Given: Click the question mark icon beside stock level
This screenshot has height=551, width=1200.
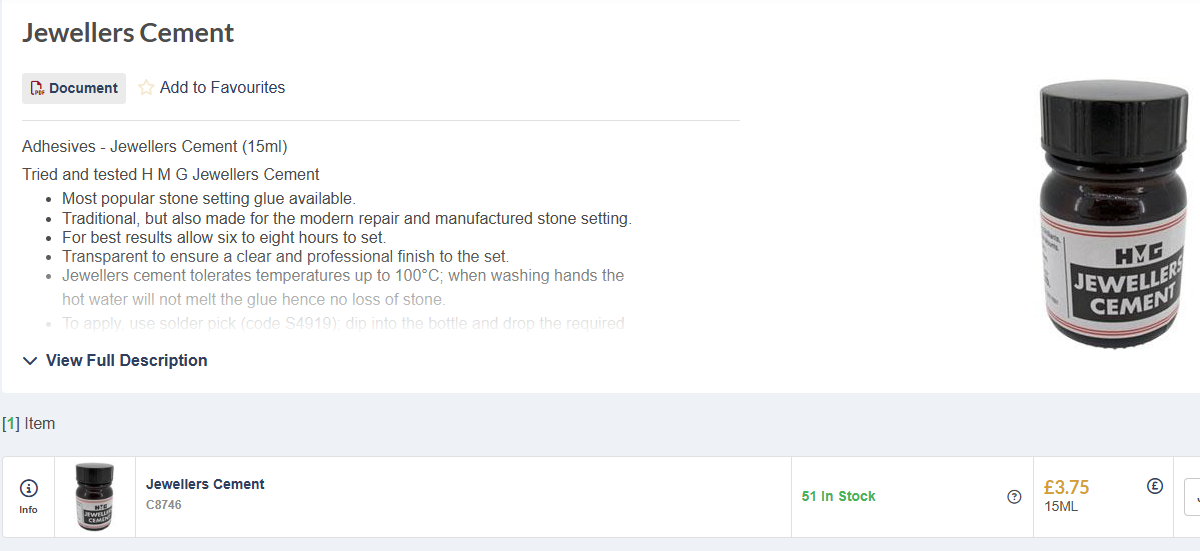Looking at the screenshot, I should pyautogui.click(x=1014, y=497).
